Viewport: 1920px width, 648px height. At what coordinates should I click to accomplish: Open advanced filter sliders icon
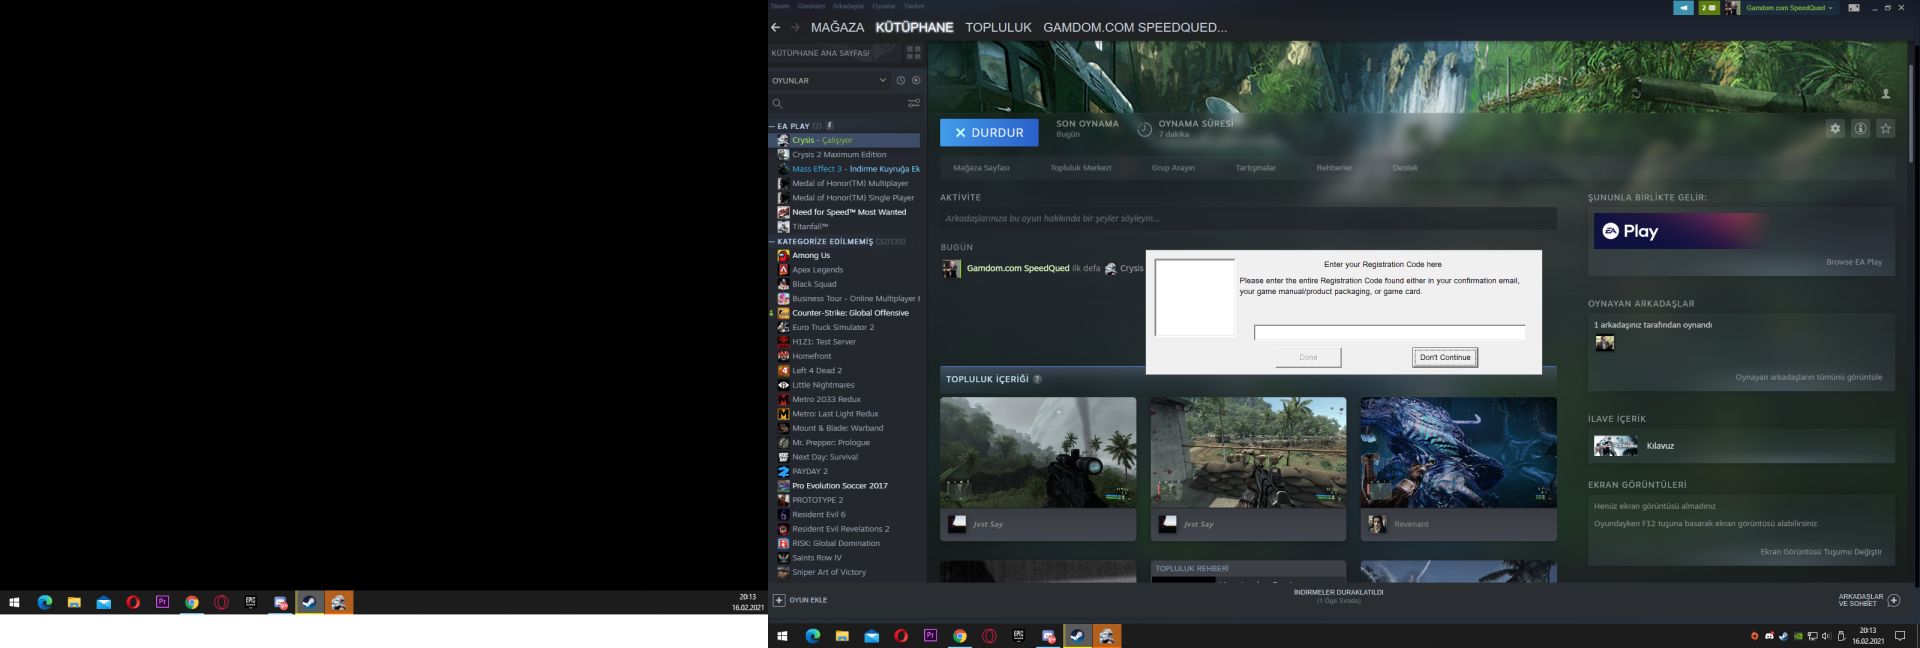pos(913,103)
